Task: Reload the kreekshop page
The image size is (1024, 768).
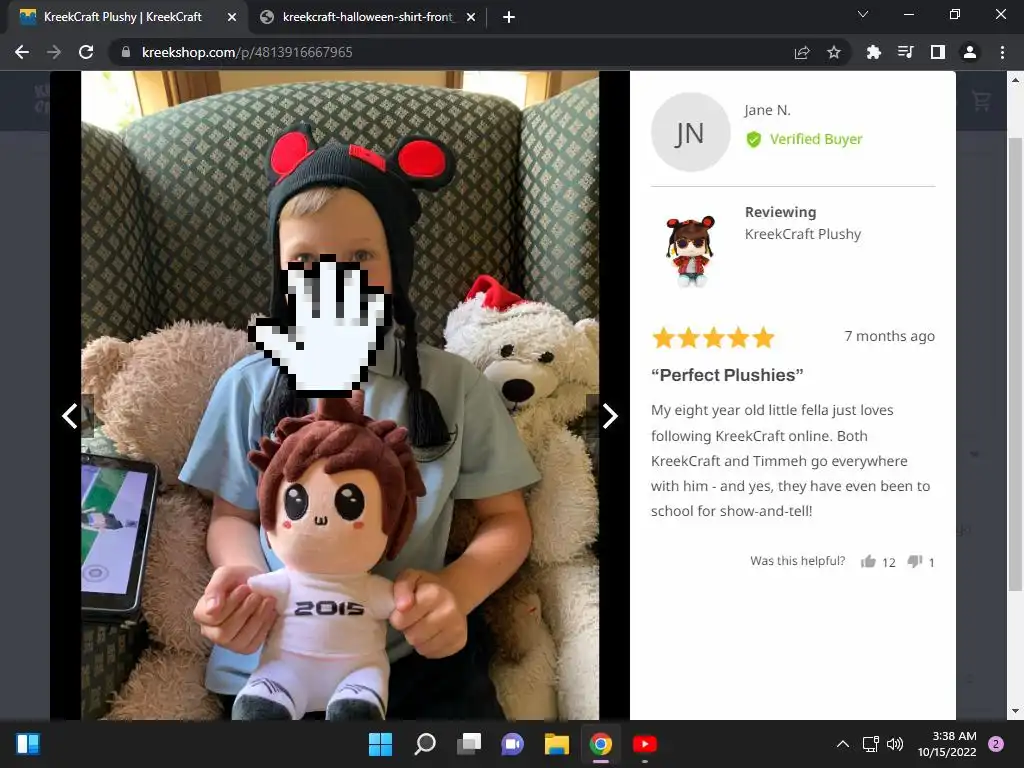Action: pos(86,52)
